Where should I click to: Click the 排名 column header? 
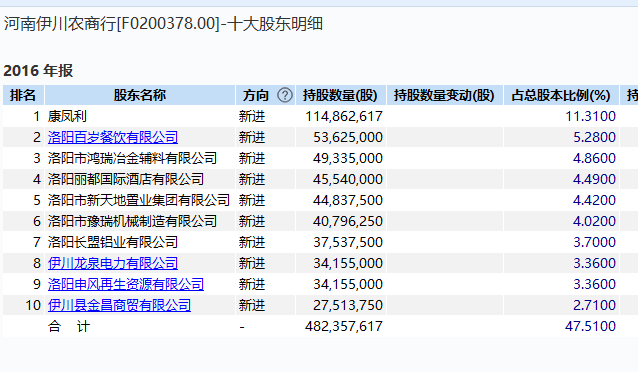click(x=23, y=95)
